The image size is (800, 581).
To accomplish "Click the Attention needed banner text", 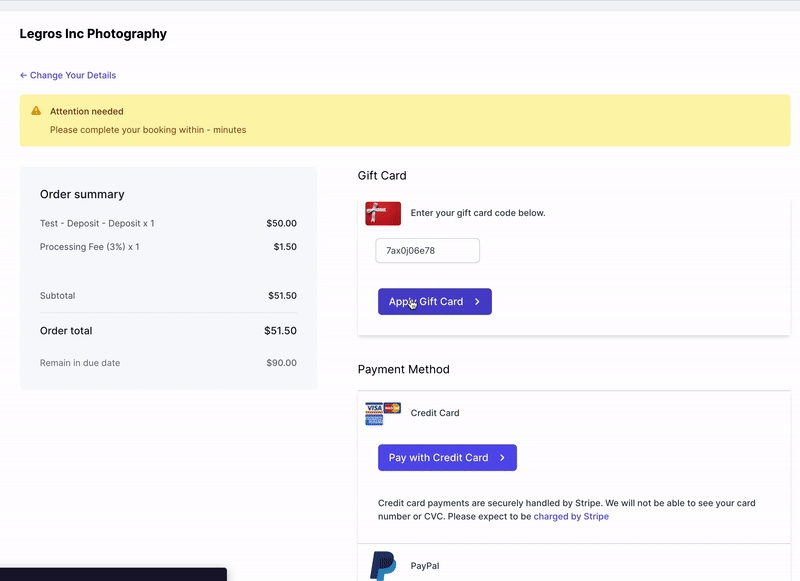I will pyautogui.click(x=87, y=111).
